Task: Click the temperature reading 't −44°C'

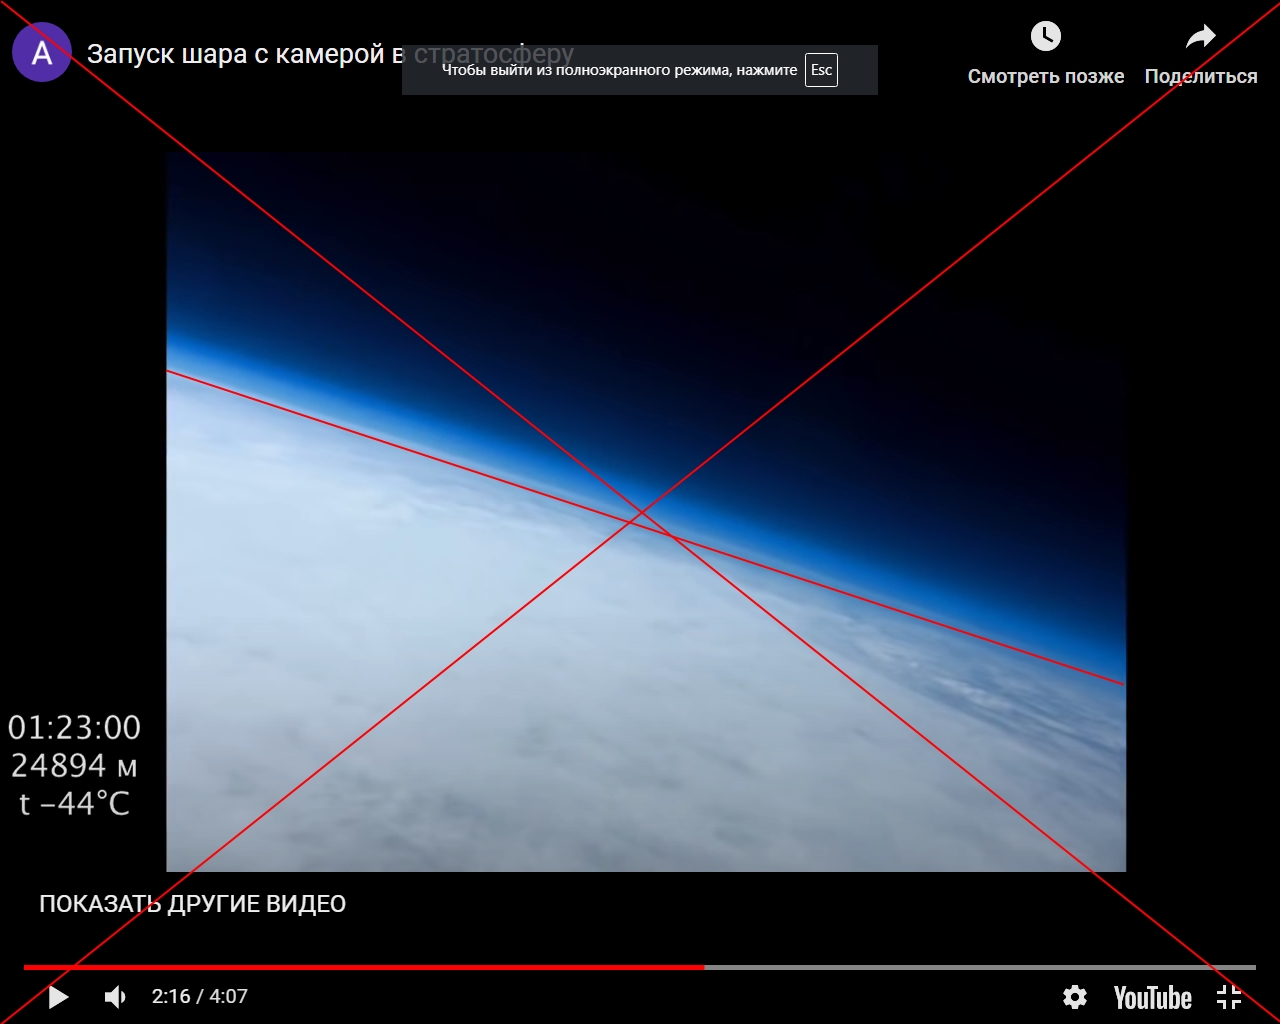Action: [74, 804]
